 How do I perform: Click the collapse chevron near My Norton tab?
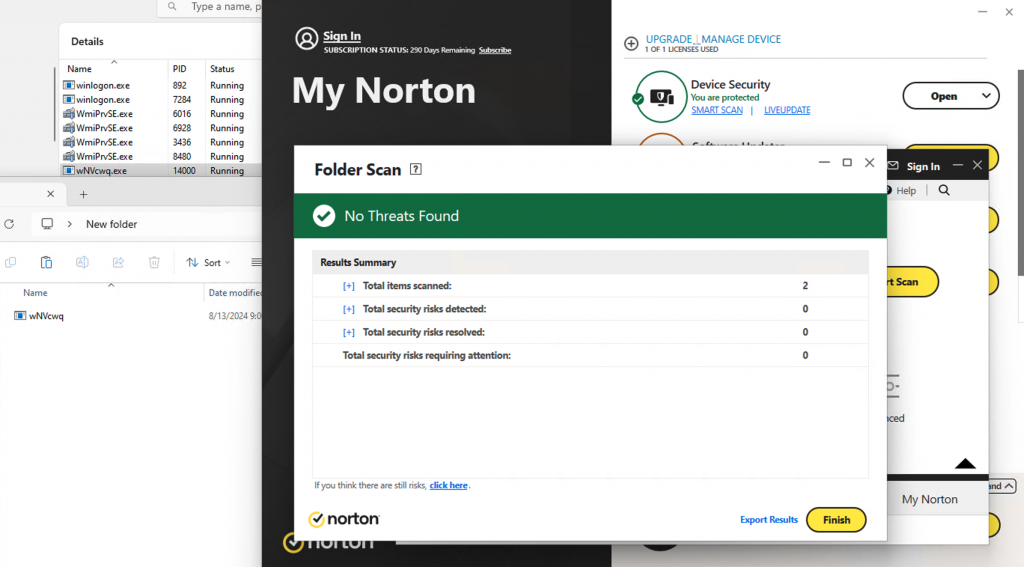(x=1009, y=486)
